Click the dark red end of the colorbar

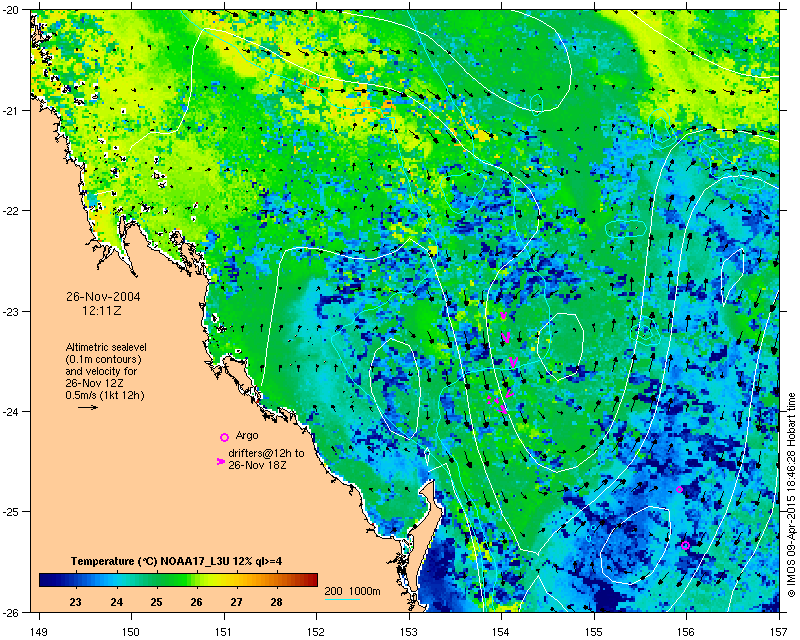312,580
